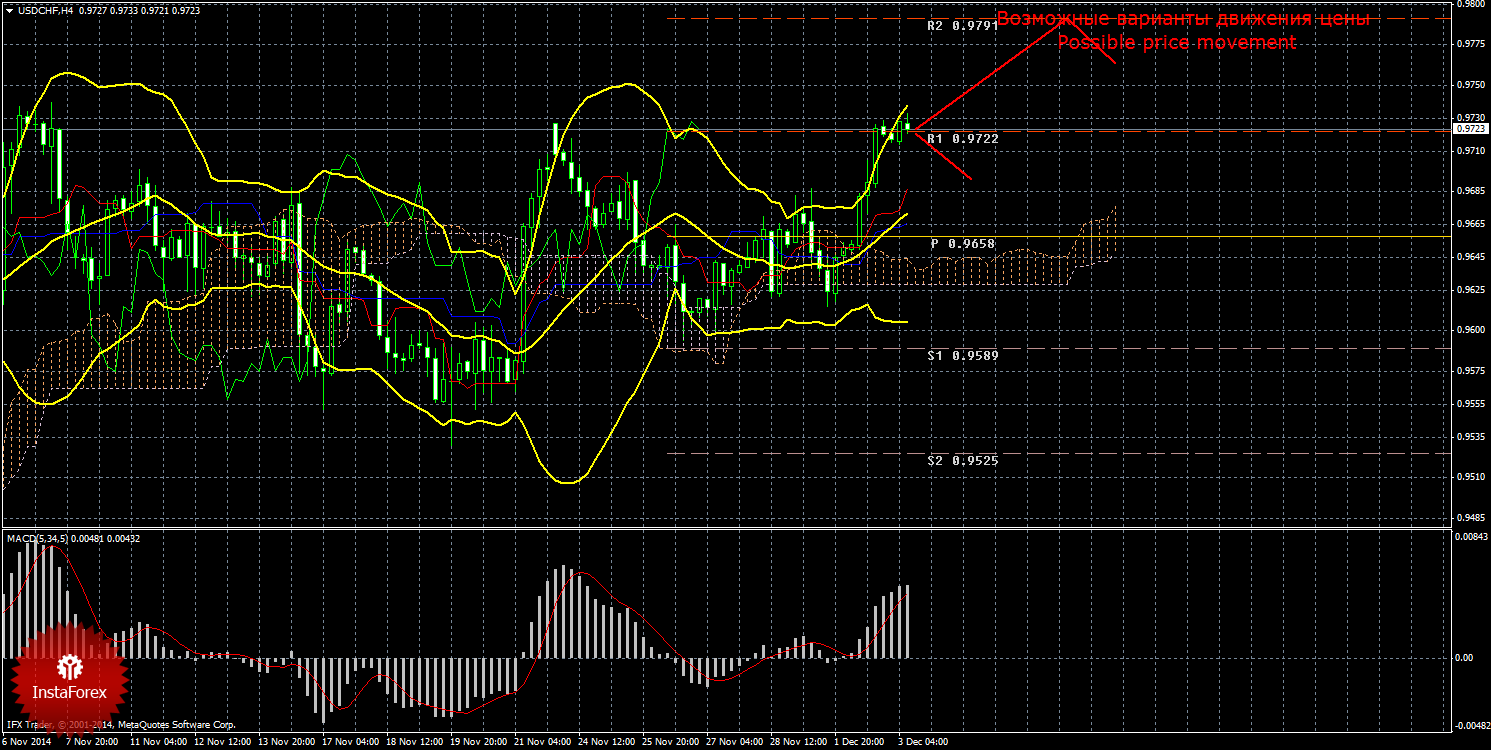Click the 19 Nov 20:00 time label

478,743
